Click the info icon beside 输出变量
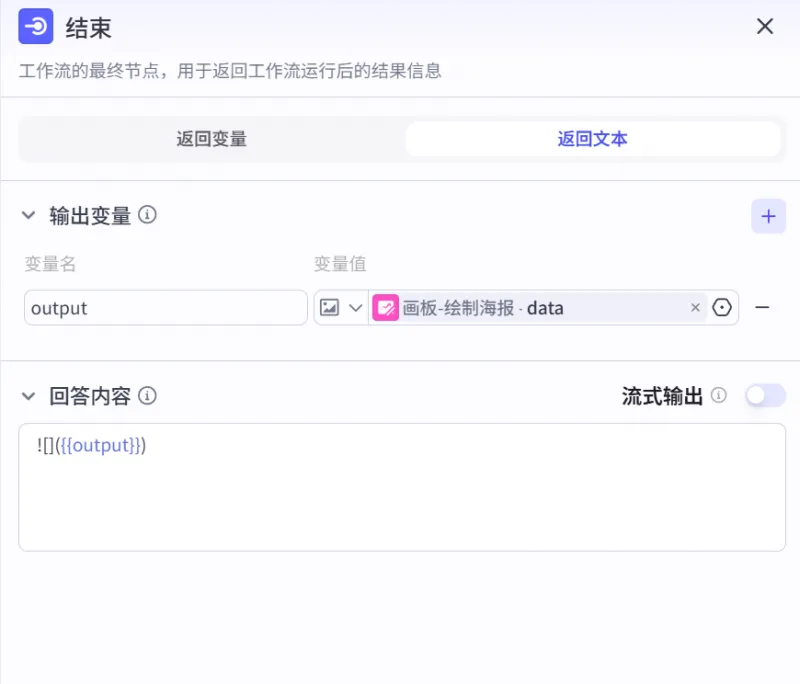Screen dimensions: 800x684 (x=147, y=215)
